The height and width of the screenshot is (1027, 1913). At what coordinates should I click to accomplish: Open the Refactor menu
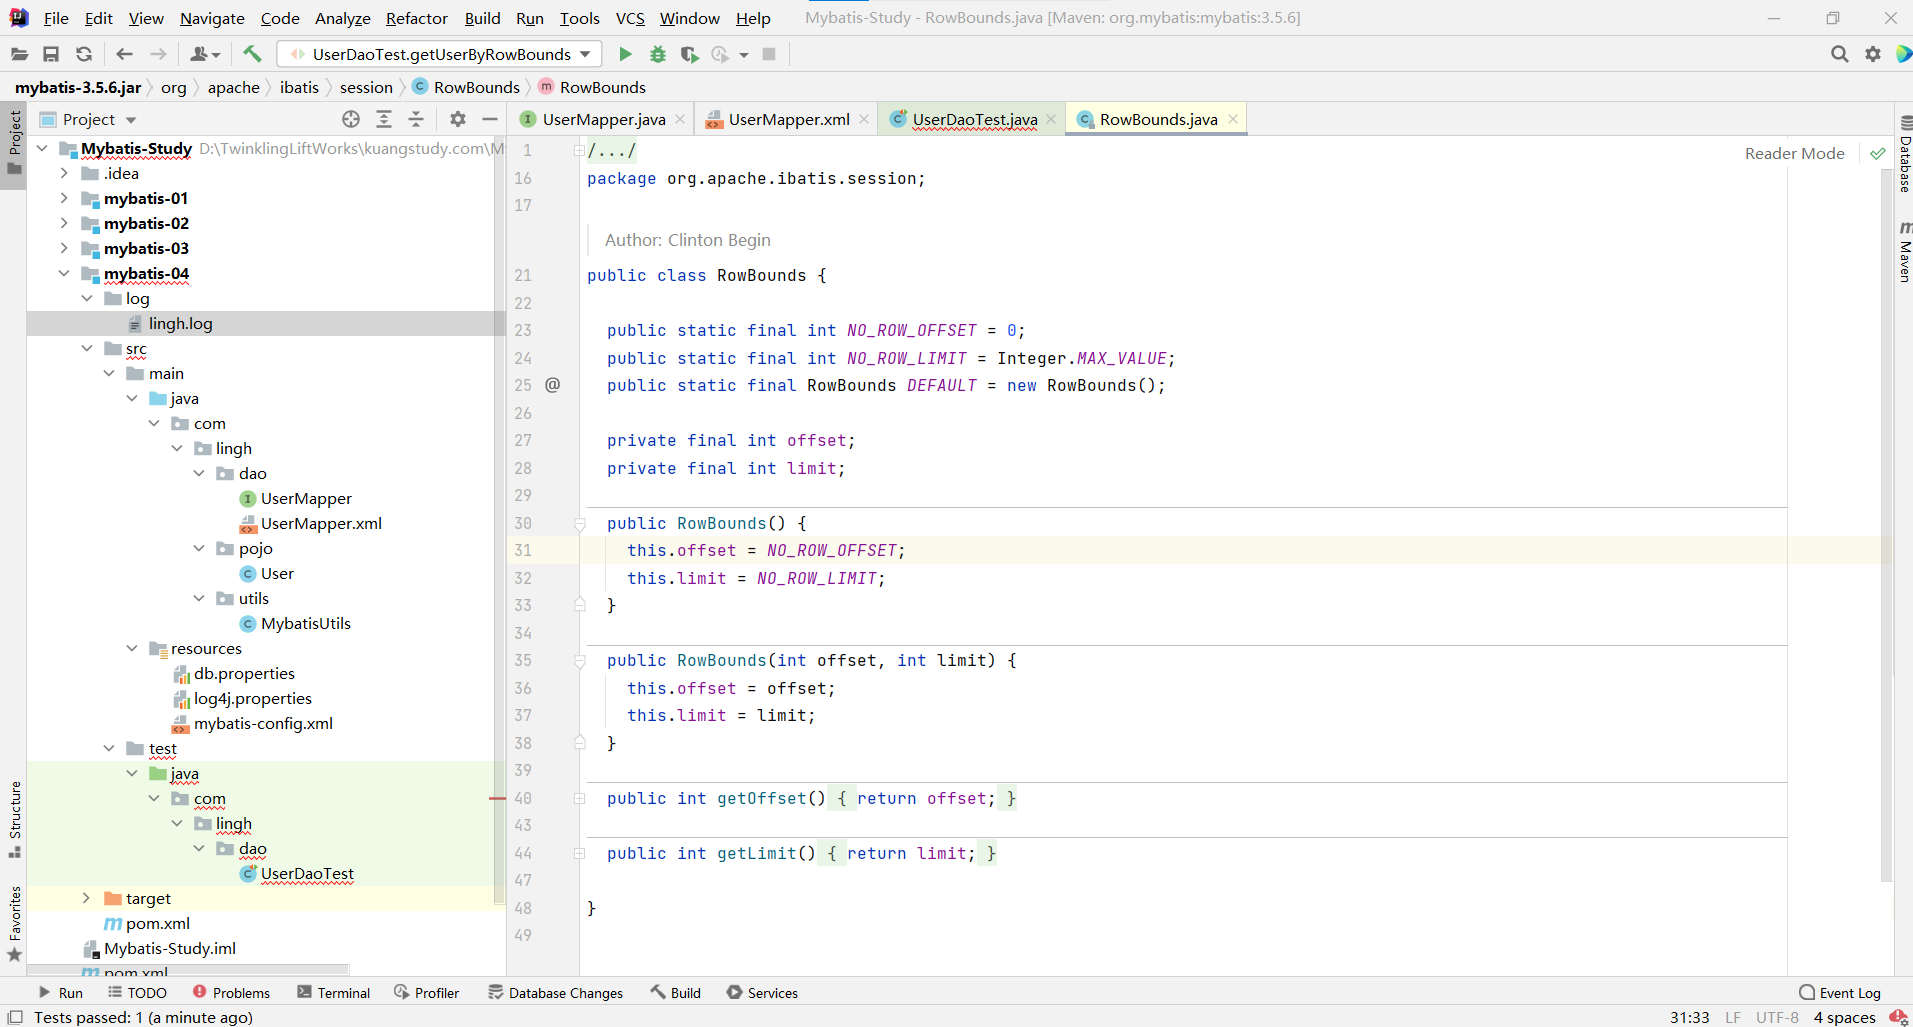tap(417, 18)
